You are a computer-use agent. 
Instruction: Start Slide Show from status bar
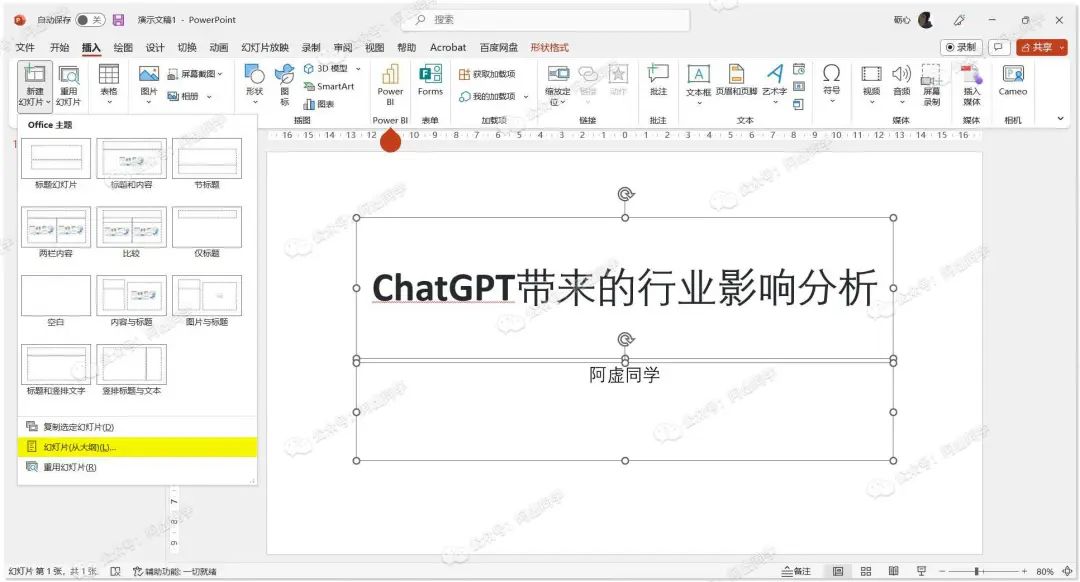pyautogui.click(x=922, y=571)
